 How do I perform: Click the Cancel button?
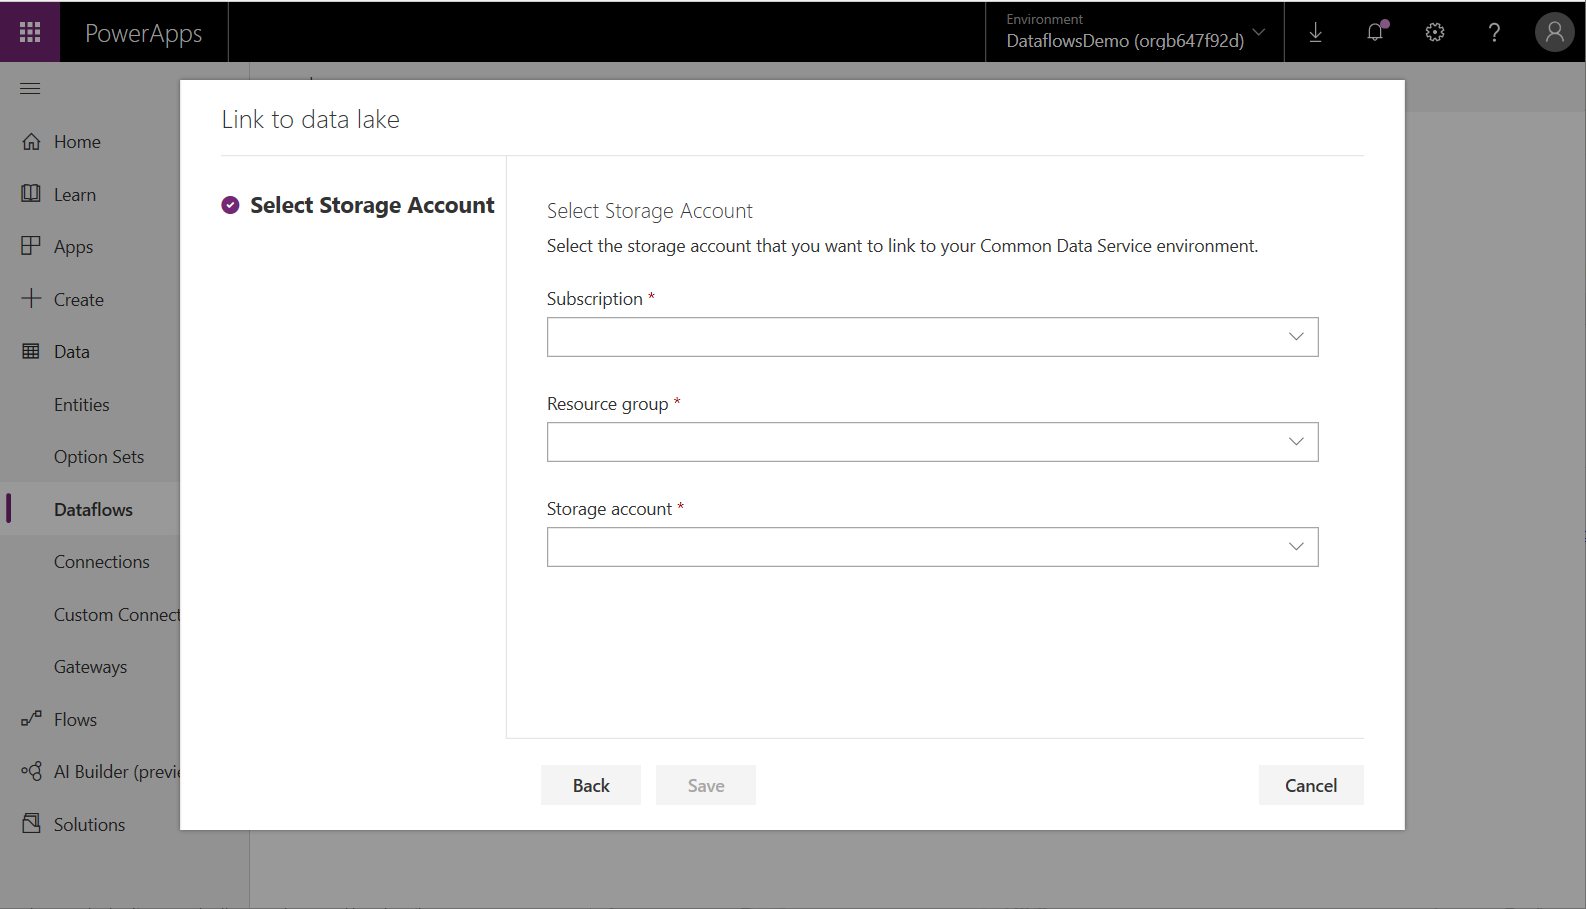tap(1310, 786)
